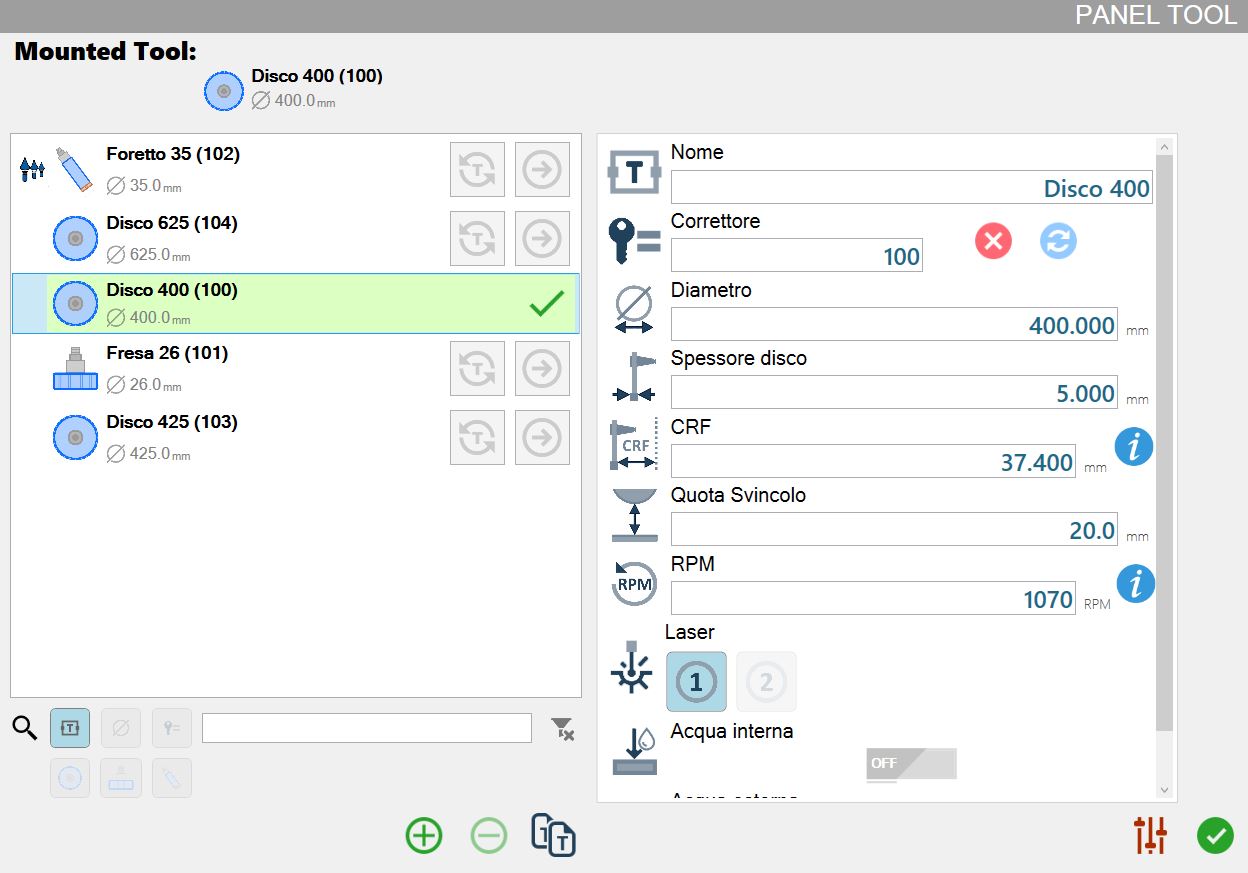Click the arrow button on Foretto 35 row
Viewport: 1248px width, 873px height.
tap(542, 169)
